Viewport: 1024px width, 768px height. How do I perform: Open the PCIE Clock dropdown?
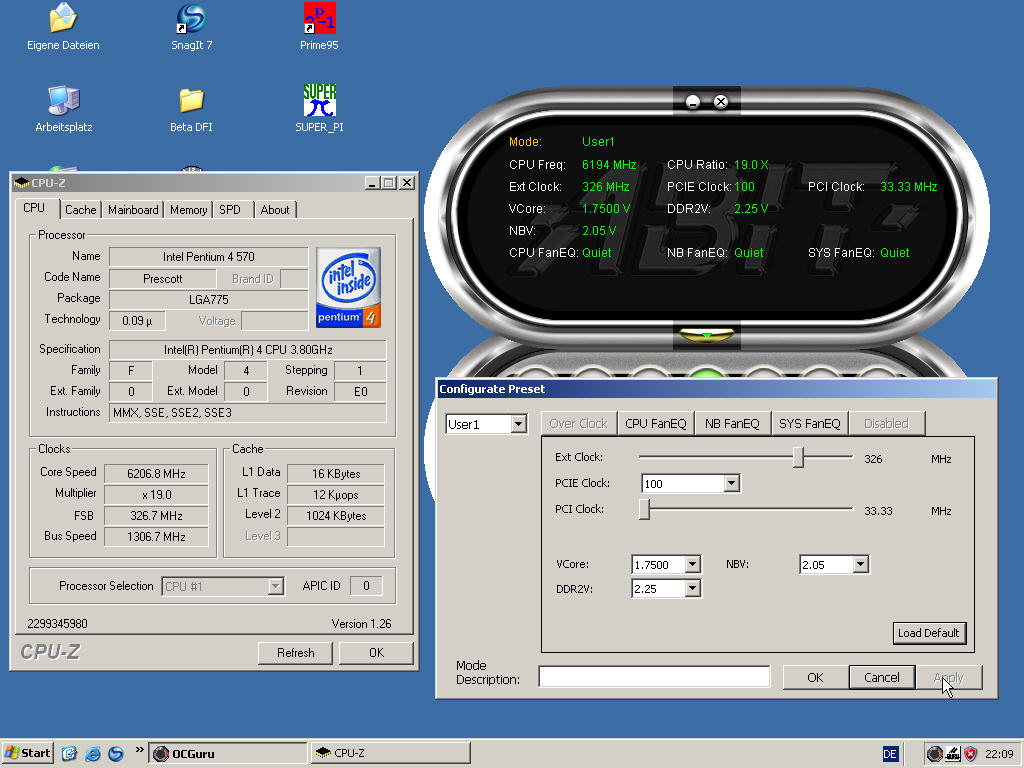(731, 484)
